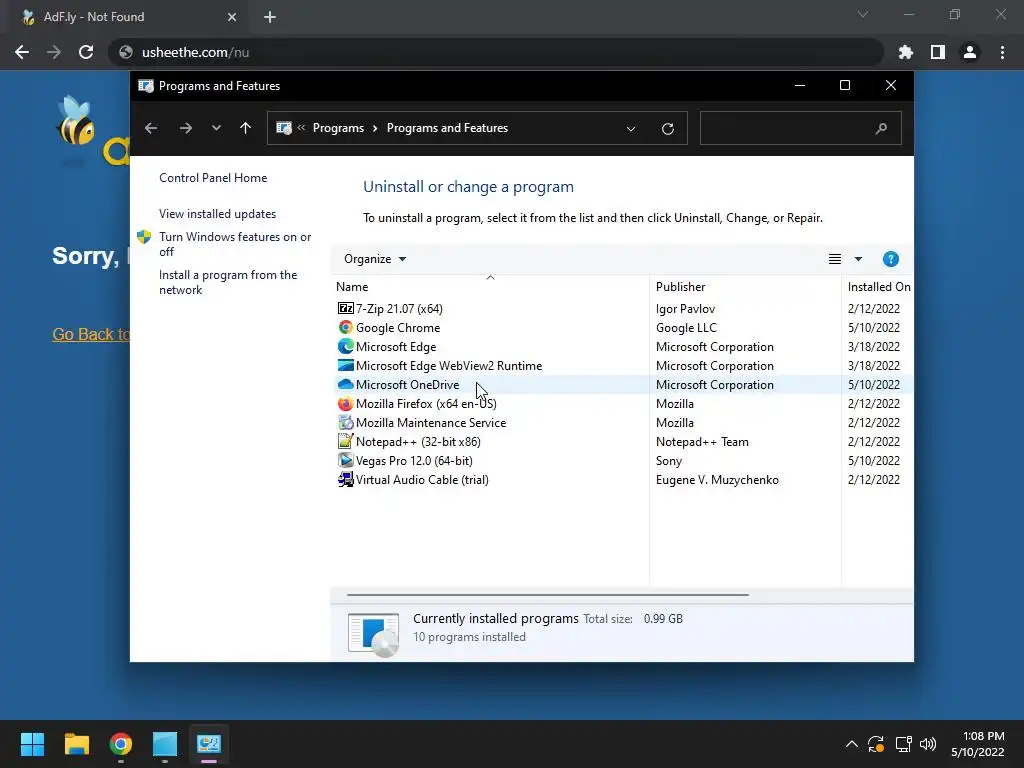Image resolution: width=1024 pixels, height=768 pixels.
Task: Open volume control in system tray
Action: click(928, 744)
